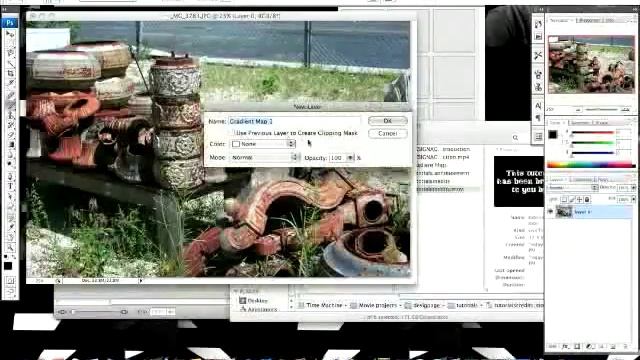The image size is (640, 360).
Task: Click Cancel in New Layer dialog
Action: coord(387,133)
